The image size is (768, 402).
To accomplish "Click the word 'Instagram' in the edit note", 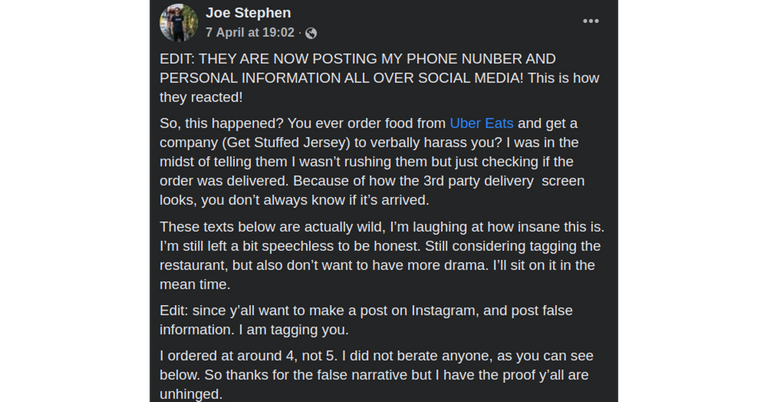I will click(444, 310).
